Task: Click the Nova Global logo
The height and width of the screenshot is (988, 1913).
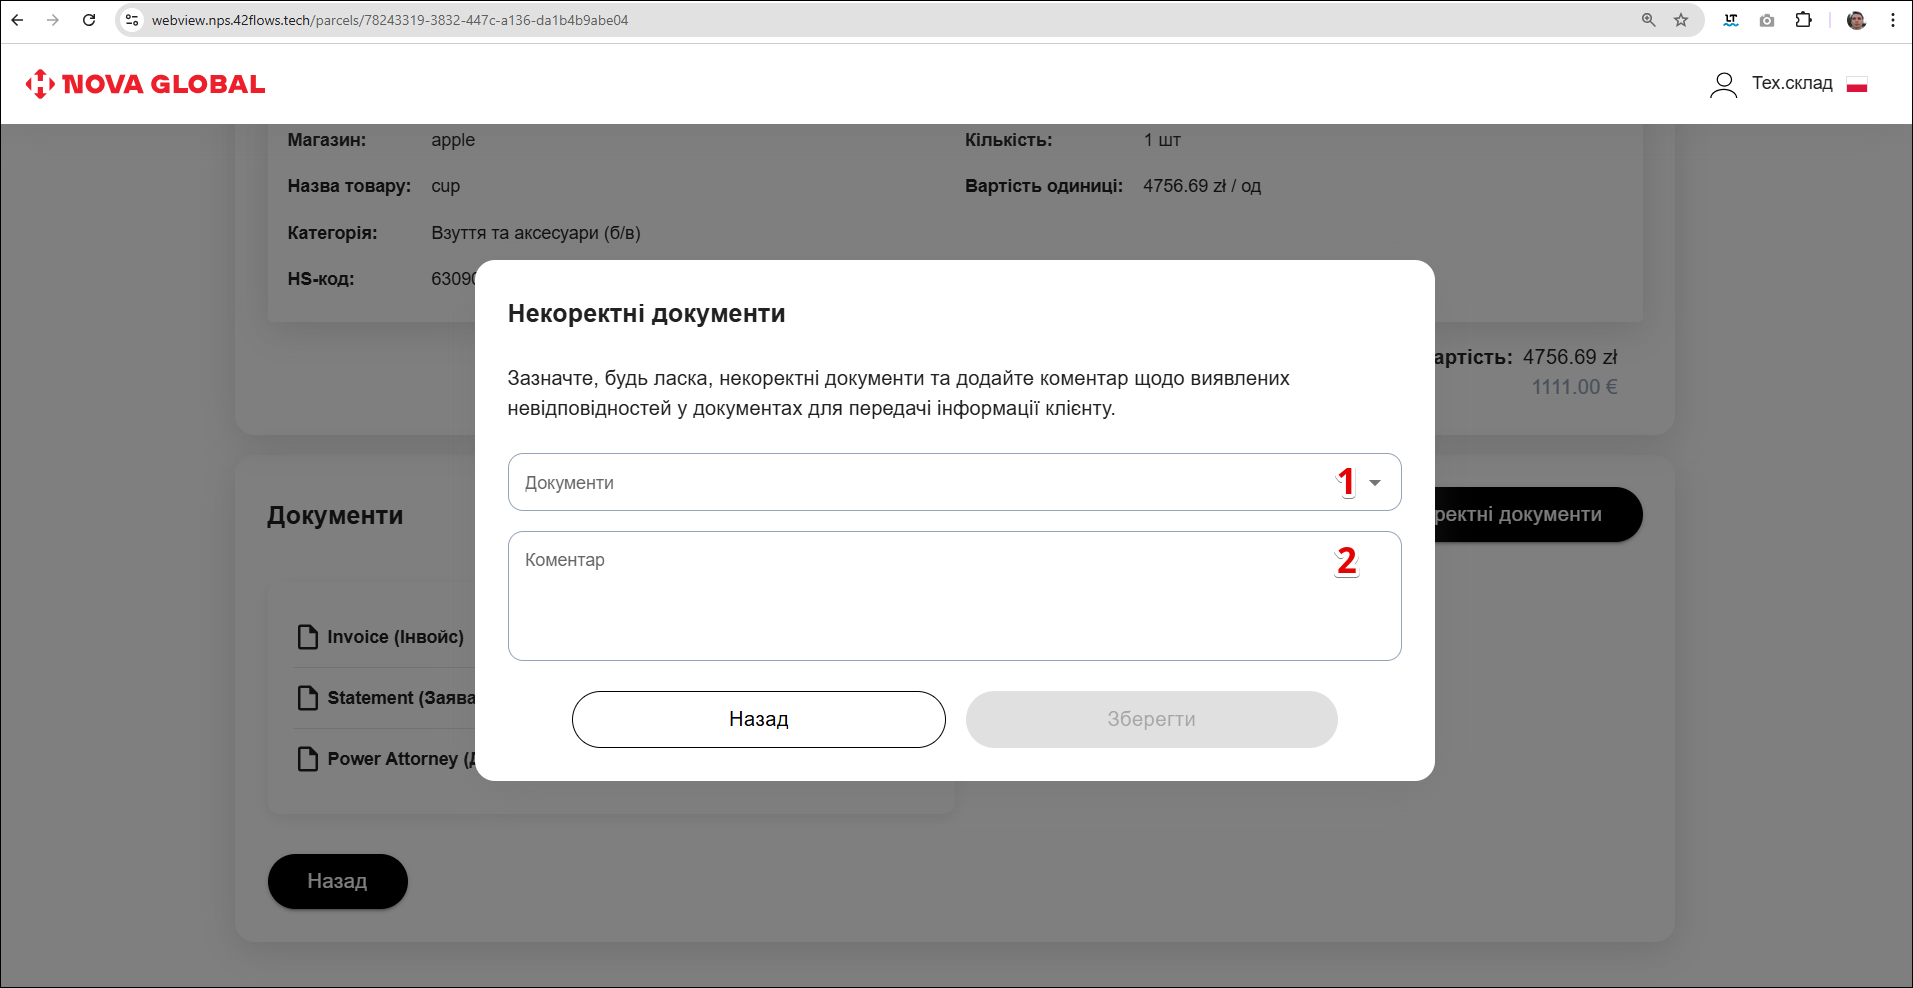Action: click(x=146, y=84)
